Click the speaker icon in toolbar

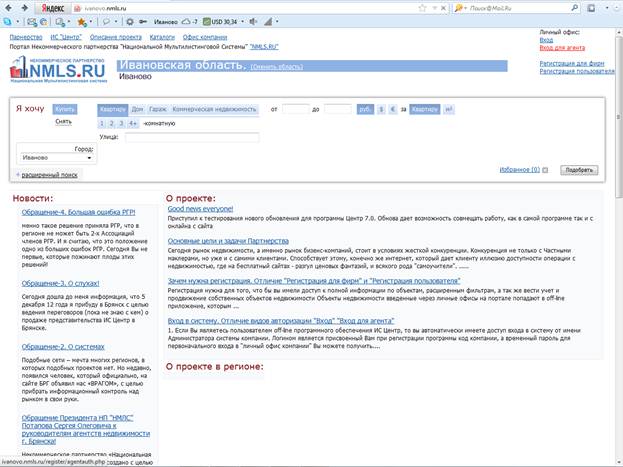click(x=253, y=22)
